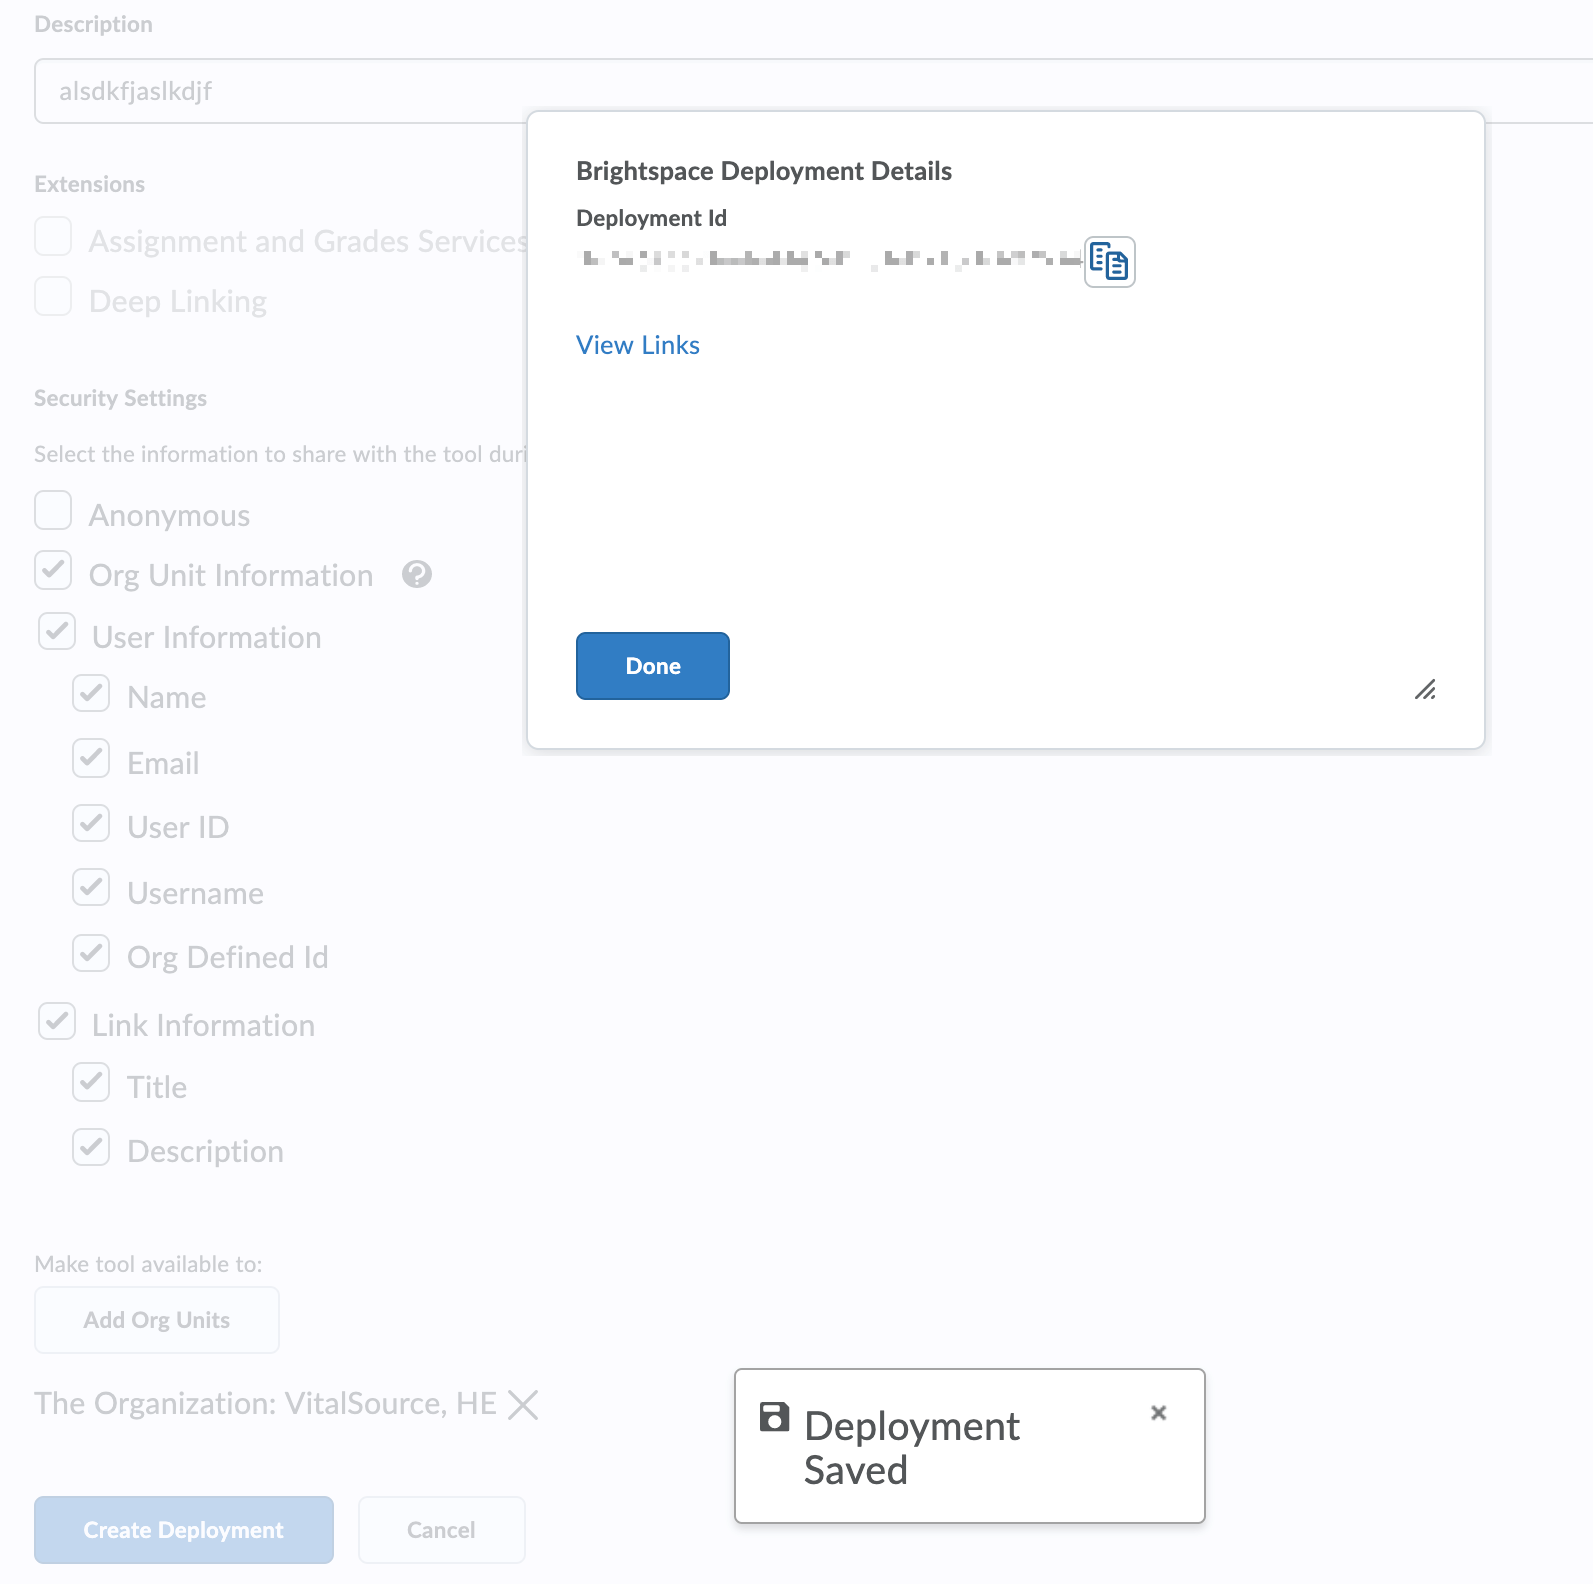Viewport: 1593px width, 1584px height.
Task: Toggle the Deep Linking extension
Action: pos(53,296)
